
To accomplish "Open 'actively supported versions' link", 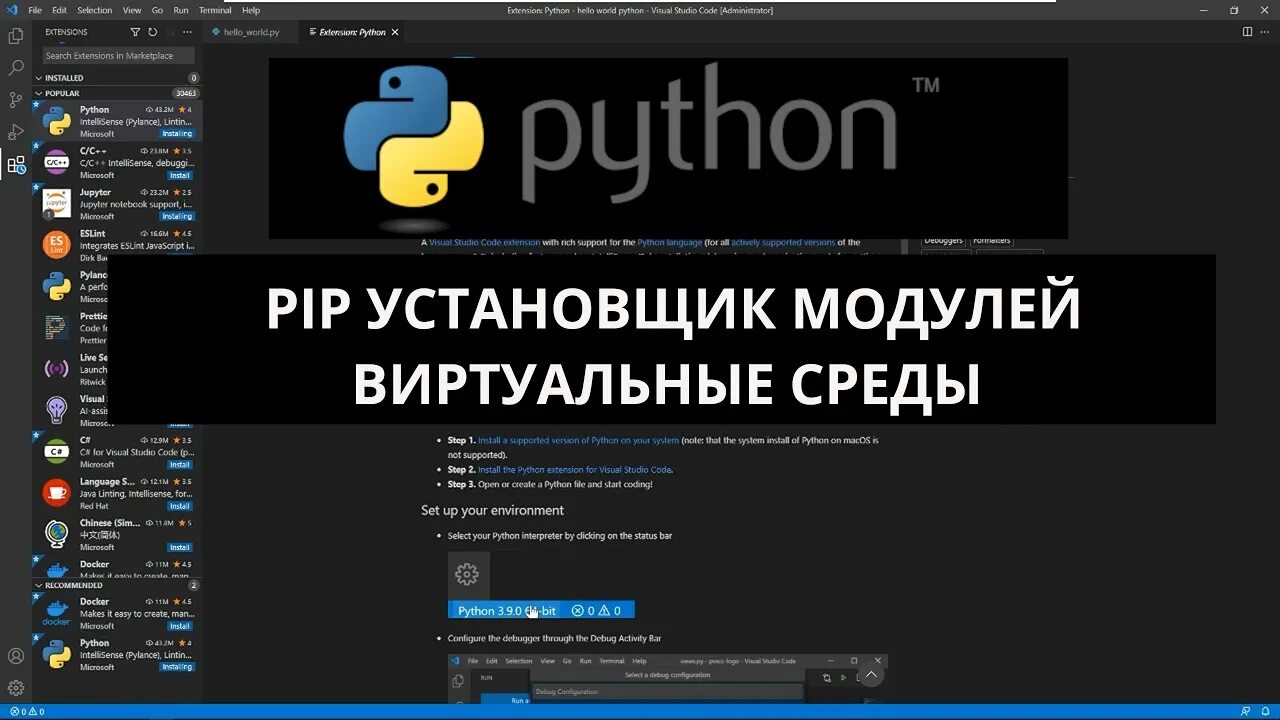I will click(783, 242).
